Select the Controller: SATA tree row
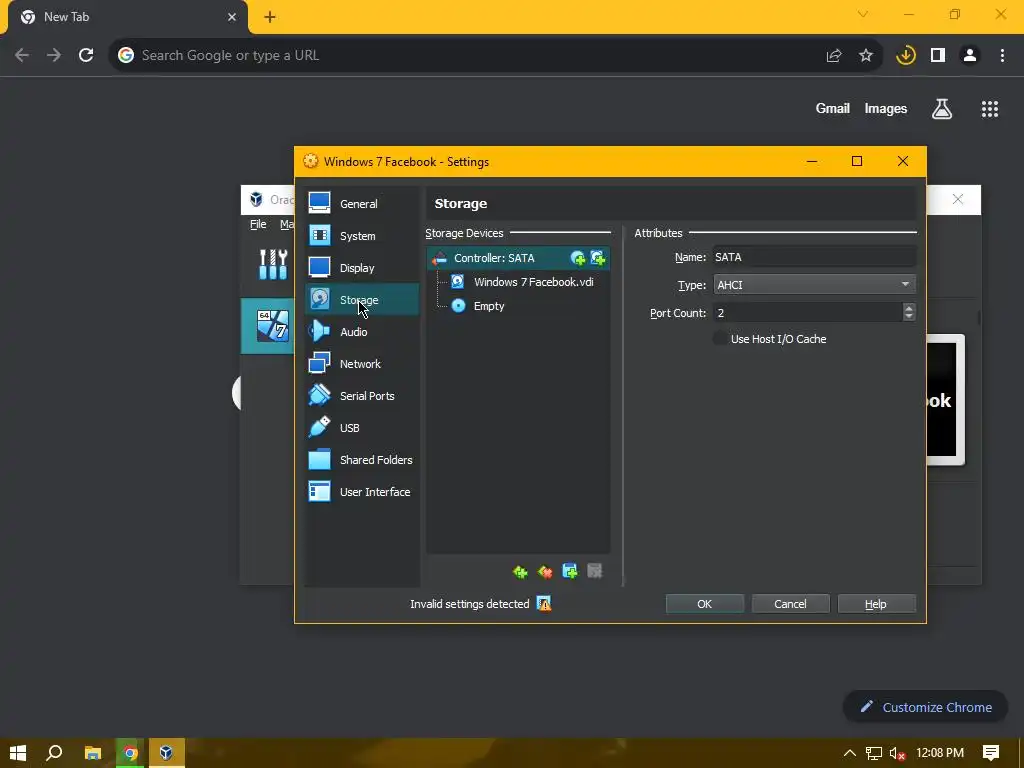 tap(518, 258)
